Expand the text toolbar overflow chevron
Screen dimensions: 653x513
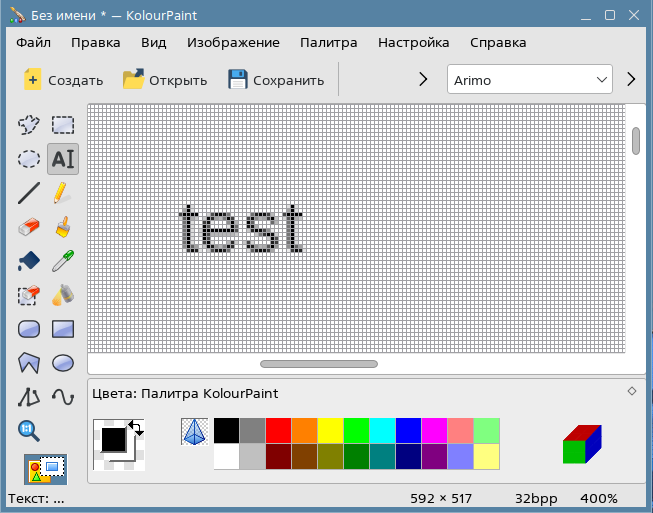point(631,80)
